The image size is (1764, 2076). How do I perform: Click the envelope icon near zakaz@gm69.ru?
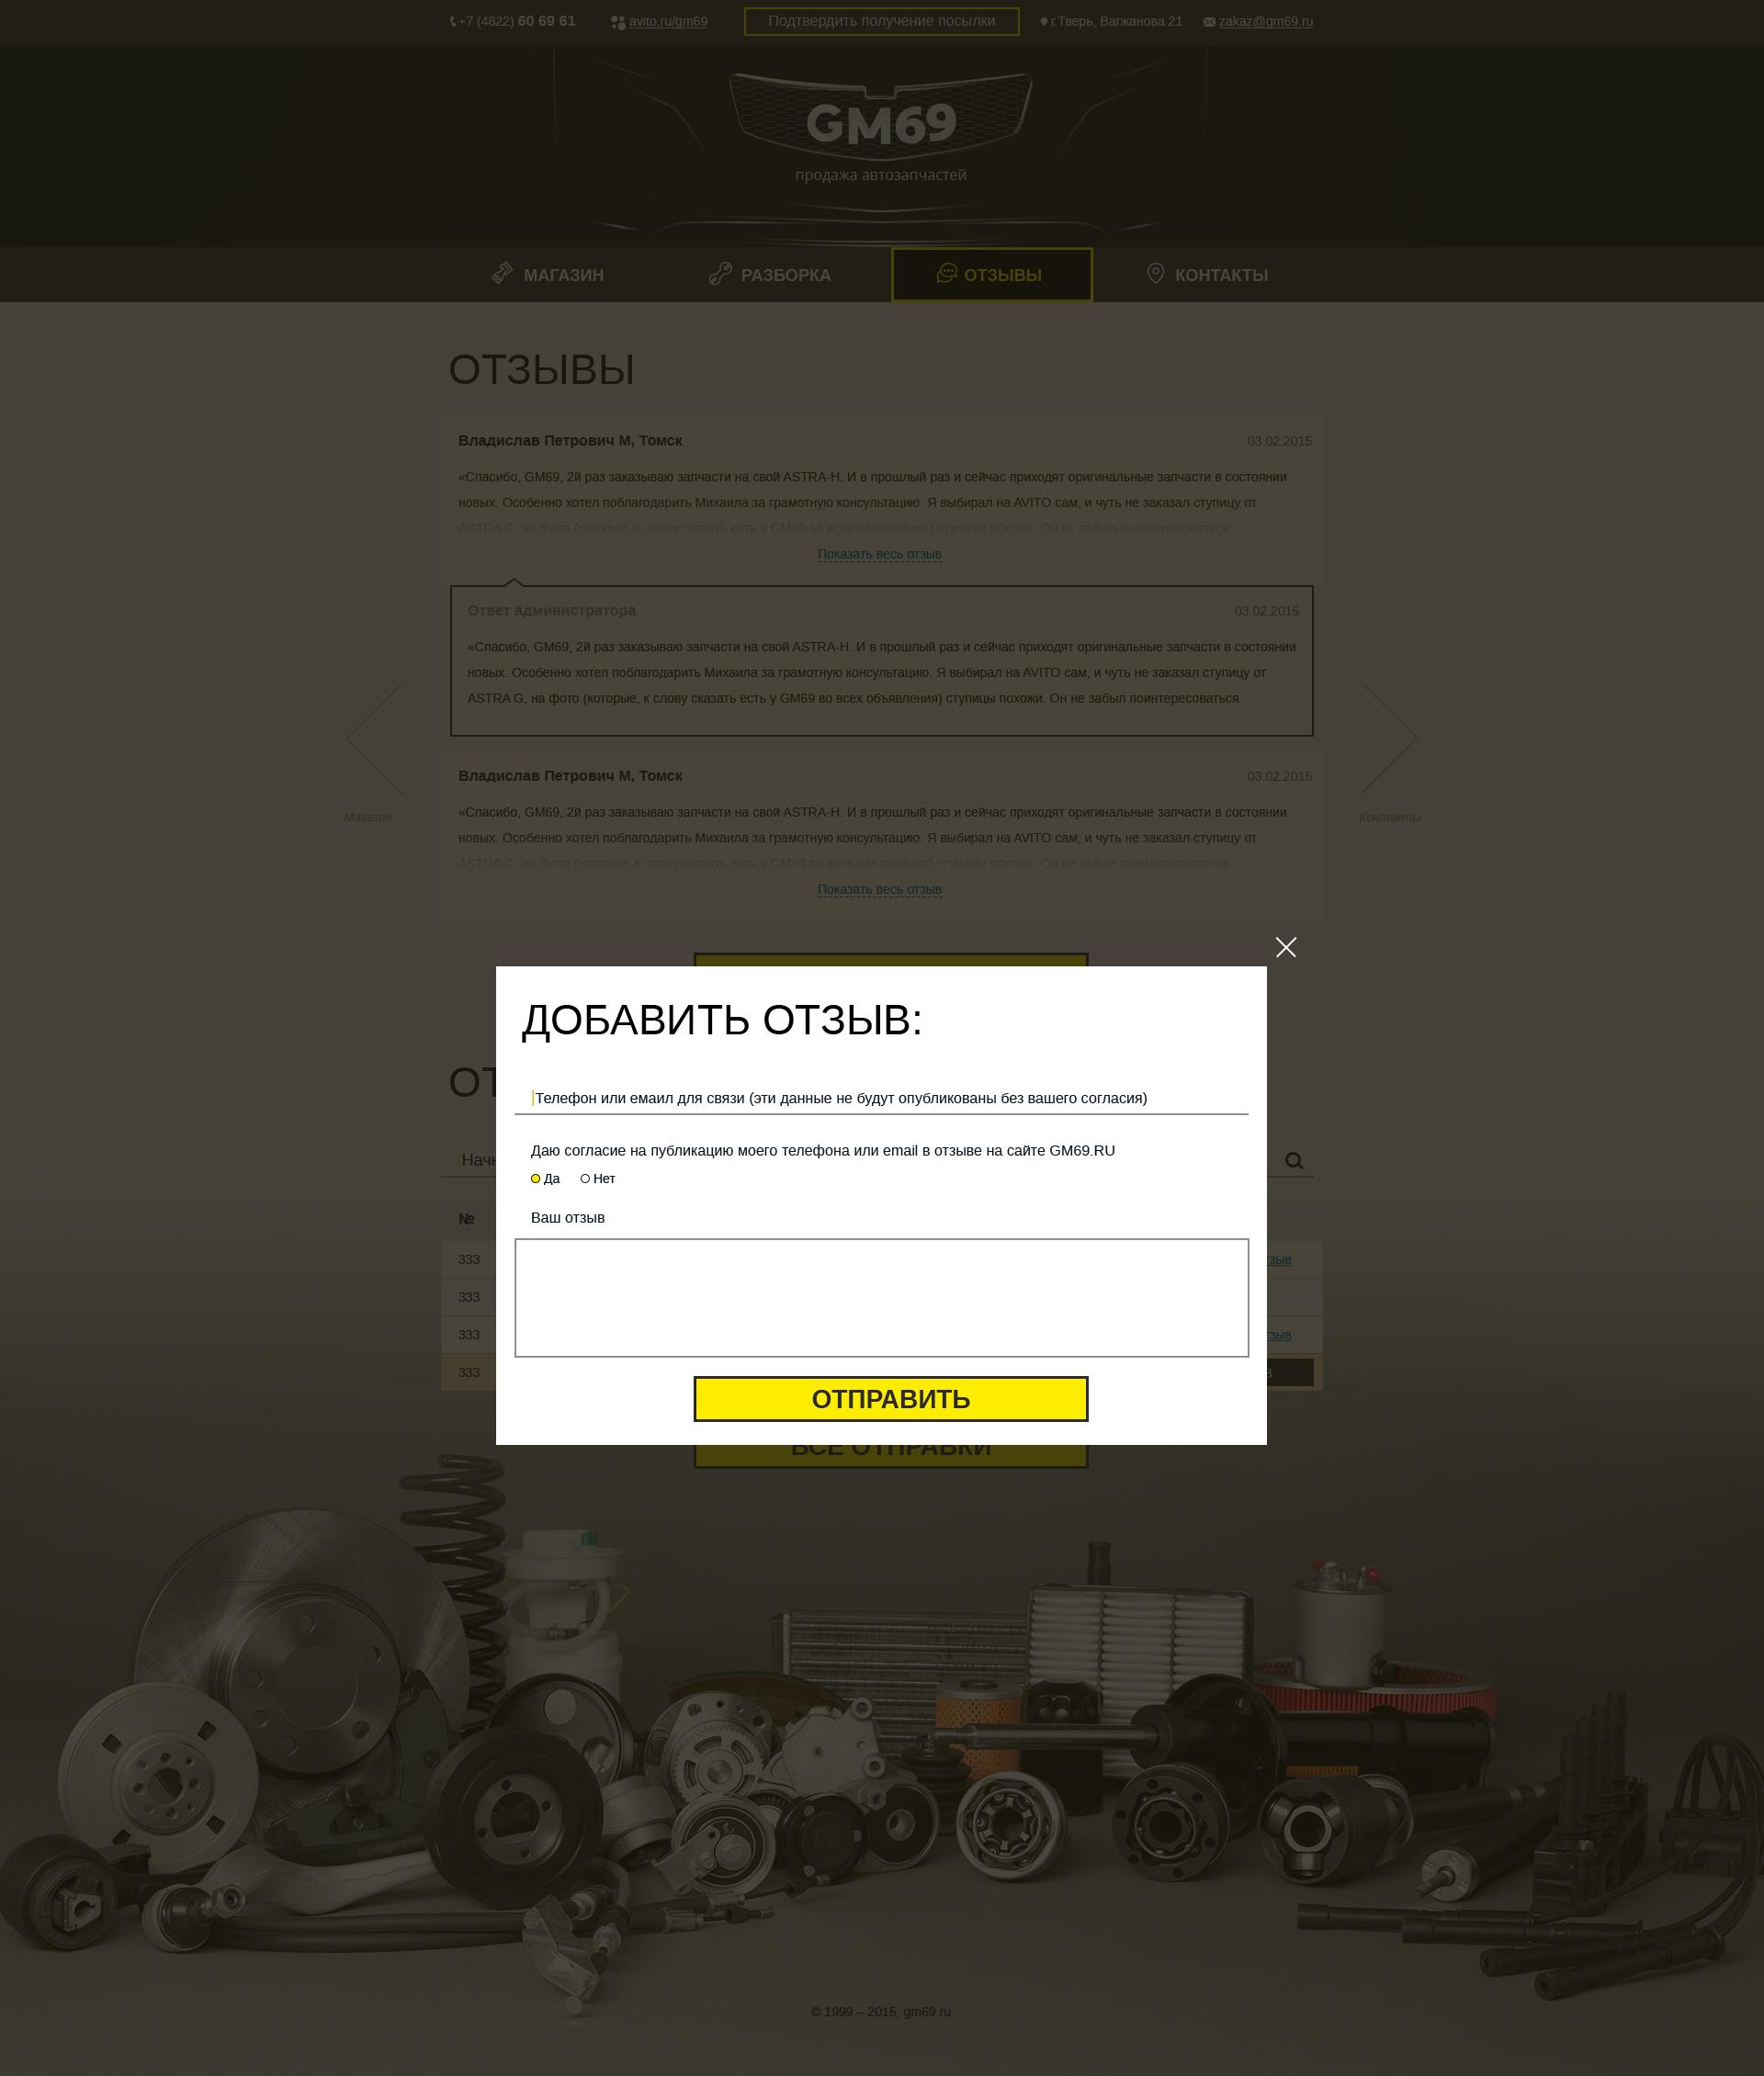pos(1209,22)
